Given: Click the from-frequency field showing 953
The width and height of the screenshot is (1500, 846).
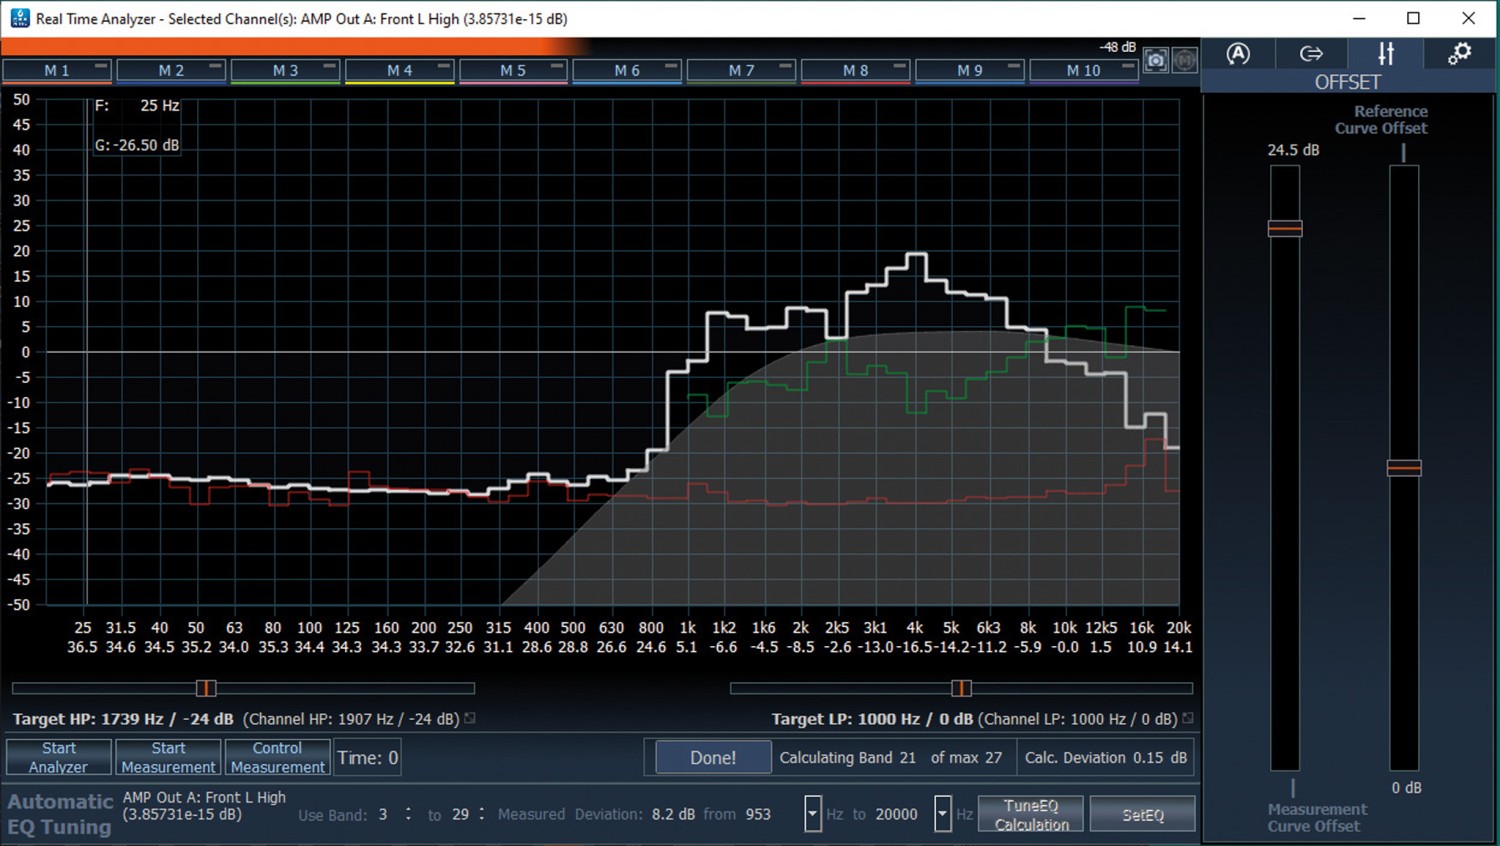Looking at the screenshot, I should point(759,814).
